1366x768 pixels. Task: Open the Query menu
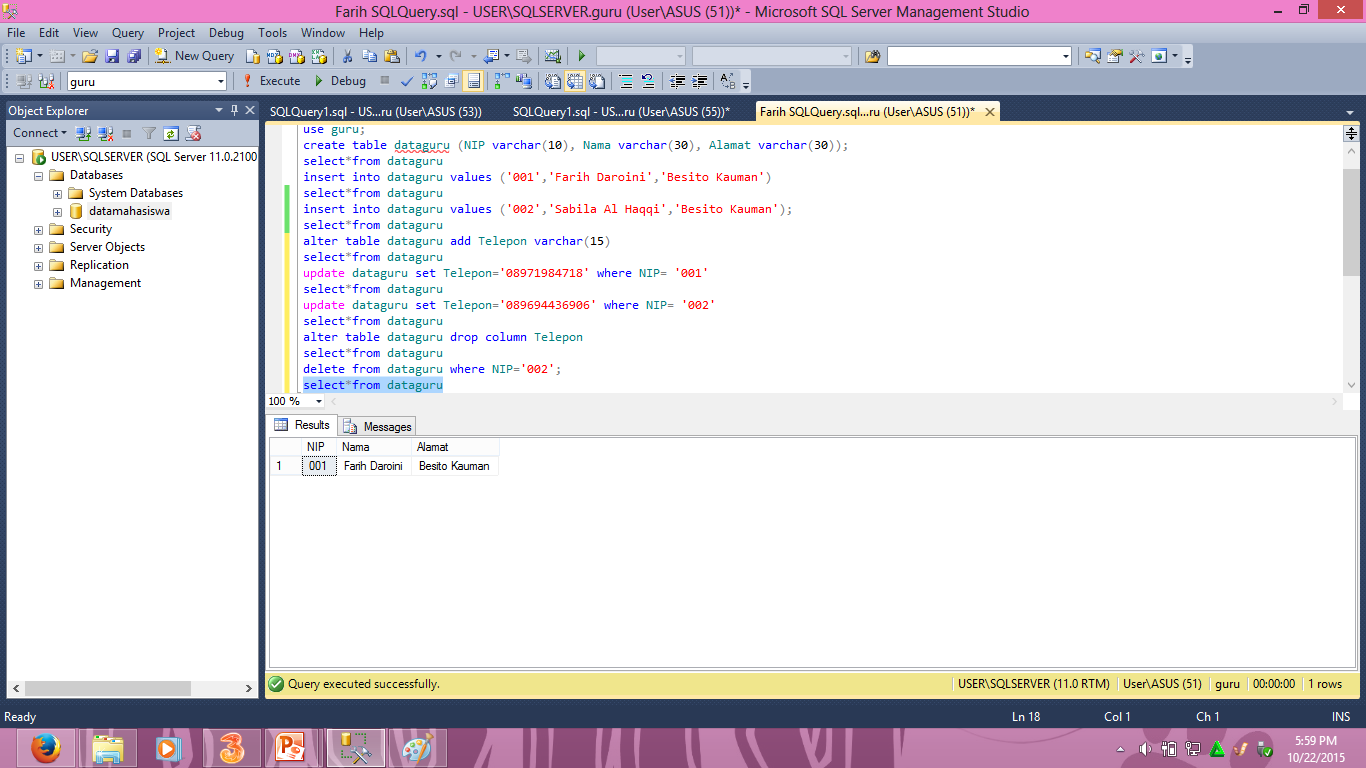pyautogui.click(x=127, y=33)
